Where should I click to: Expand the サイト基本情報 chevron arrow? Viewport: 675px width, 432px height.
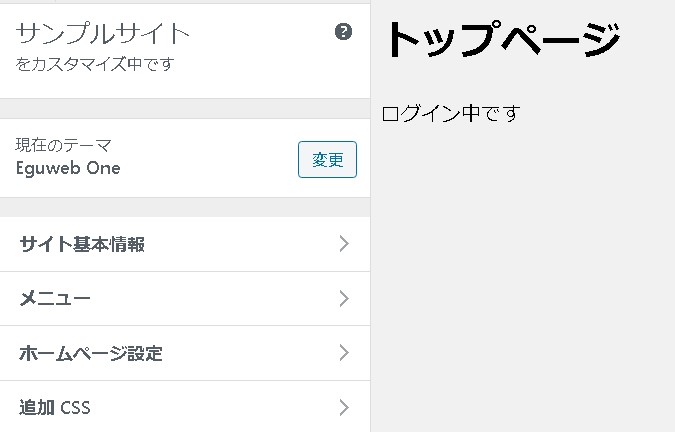click(x=344, y=244)
